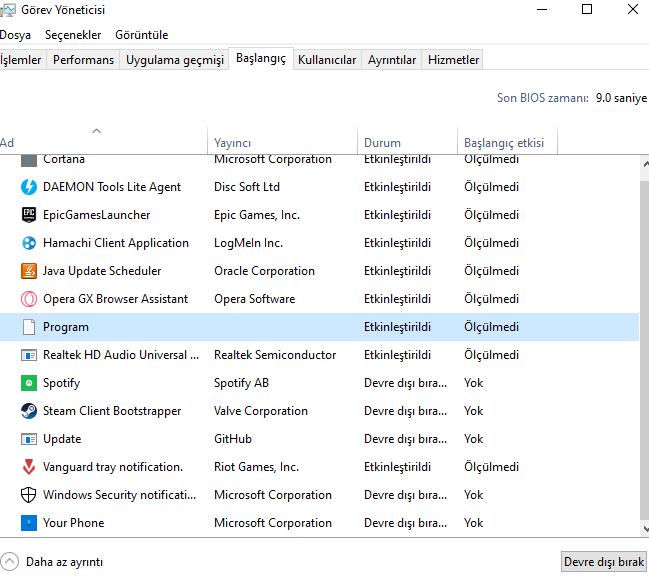Select the EpicGamesLauncher row name
The width and height of the screenshot is (649, 585).
tap(96, 215)
